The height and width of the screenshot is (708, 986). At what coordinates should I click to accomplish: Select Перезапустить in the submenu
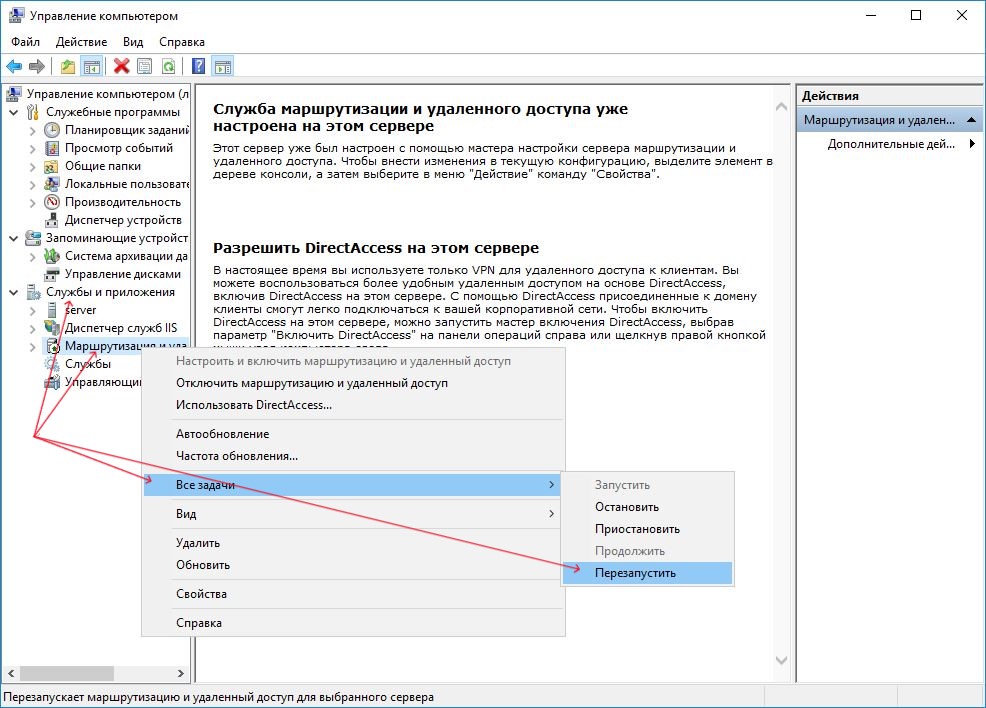pos(635,573)
